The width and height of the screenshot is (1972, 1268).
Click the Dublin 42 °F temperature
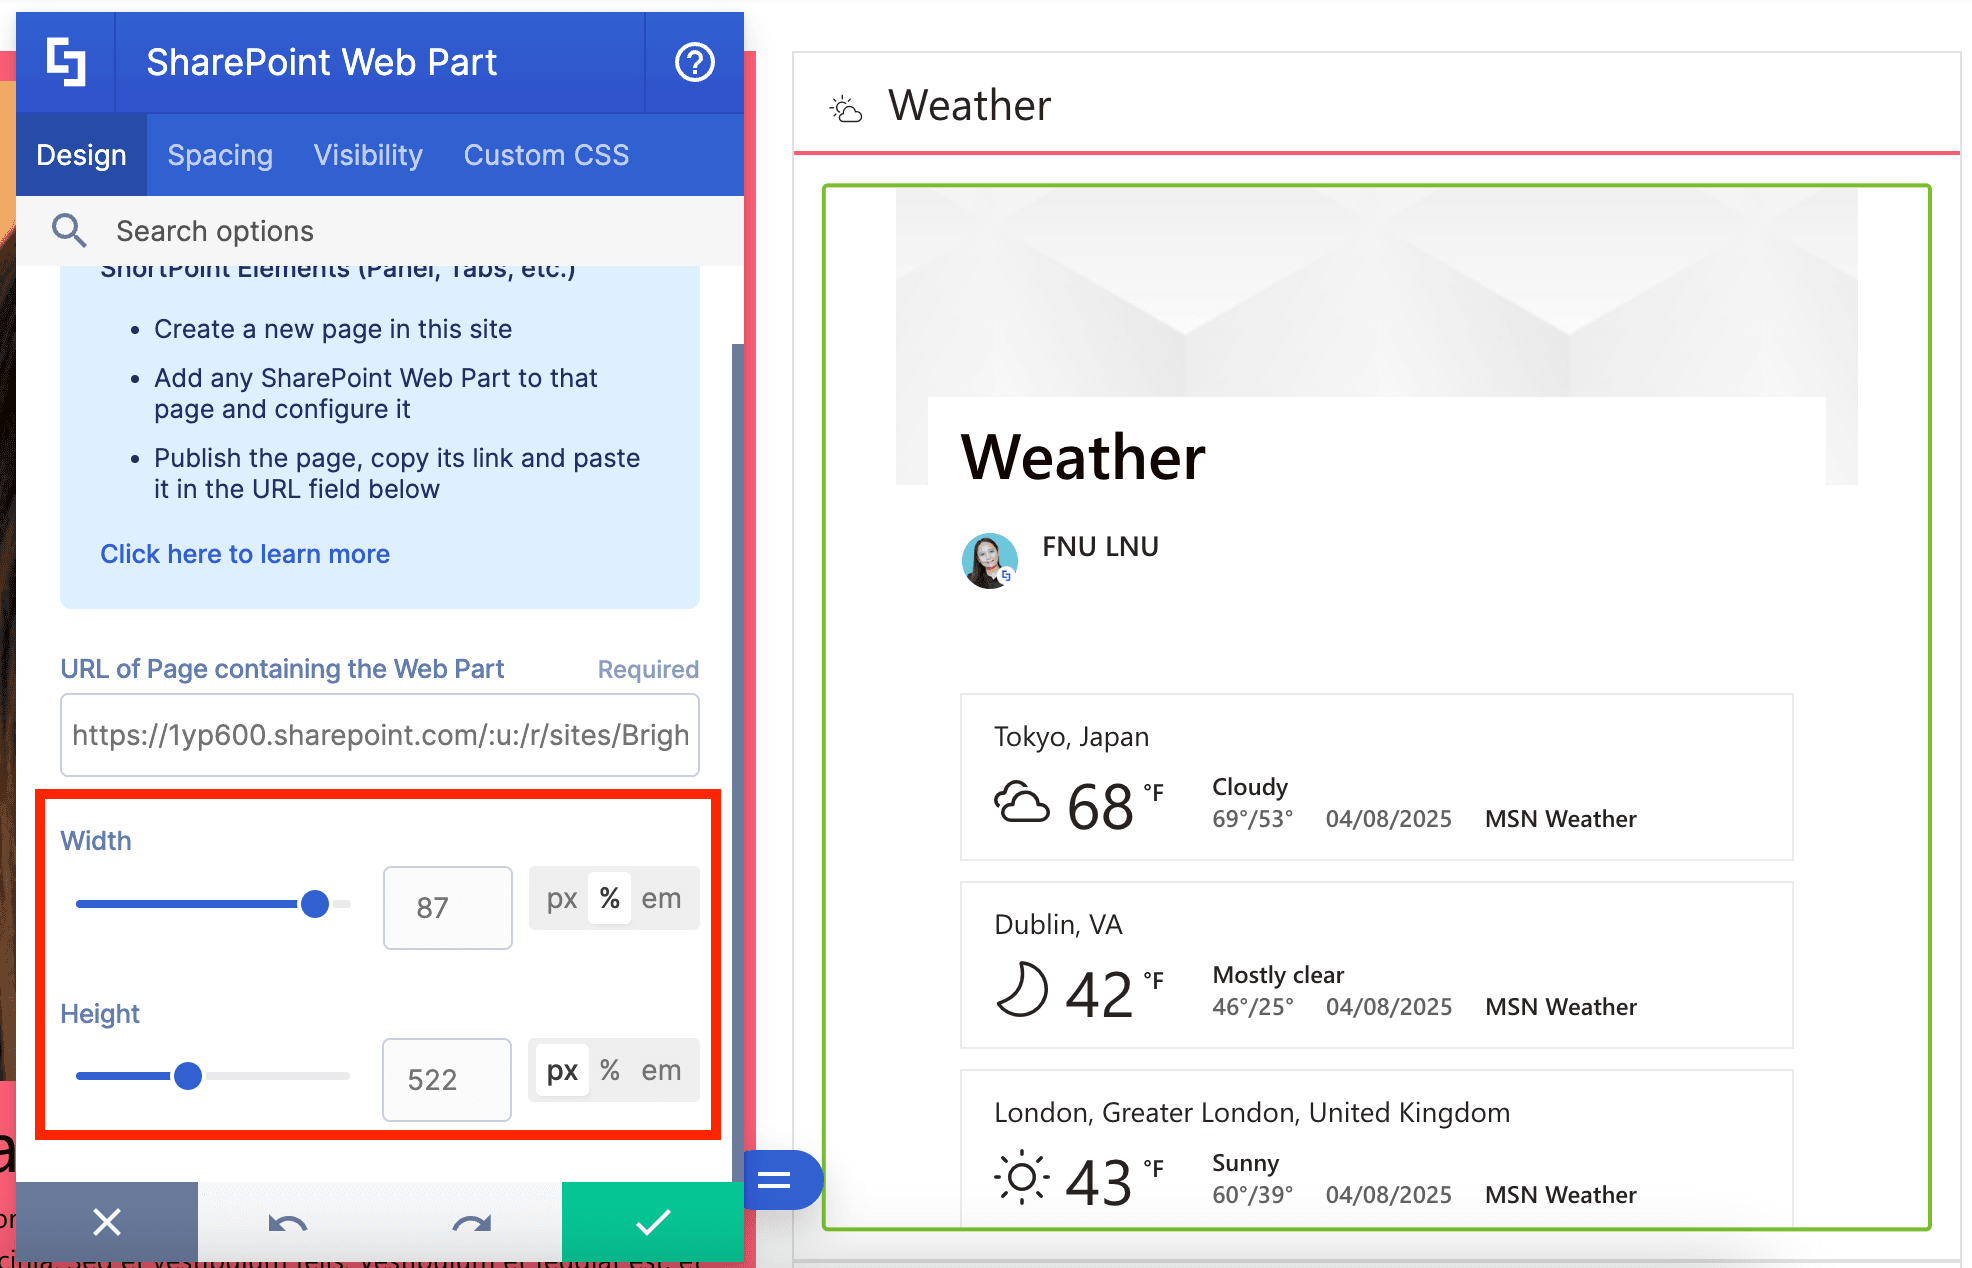[x=1115, y=994]
